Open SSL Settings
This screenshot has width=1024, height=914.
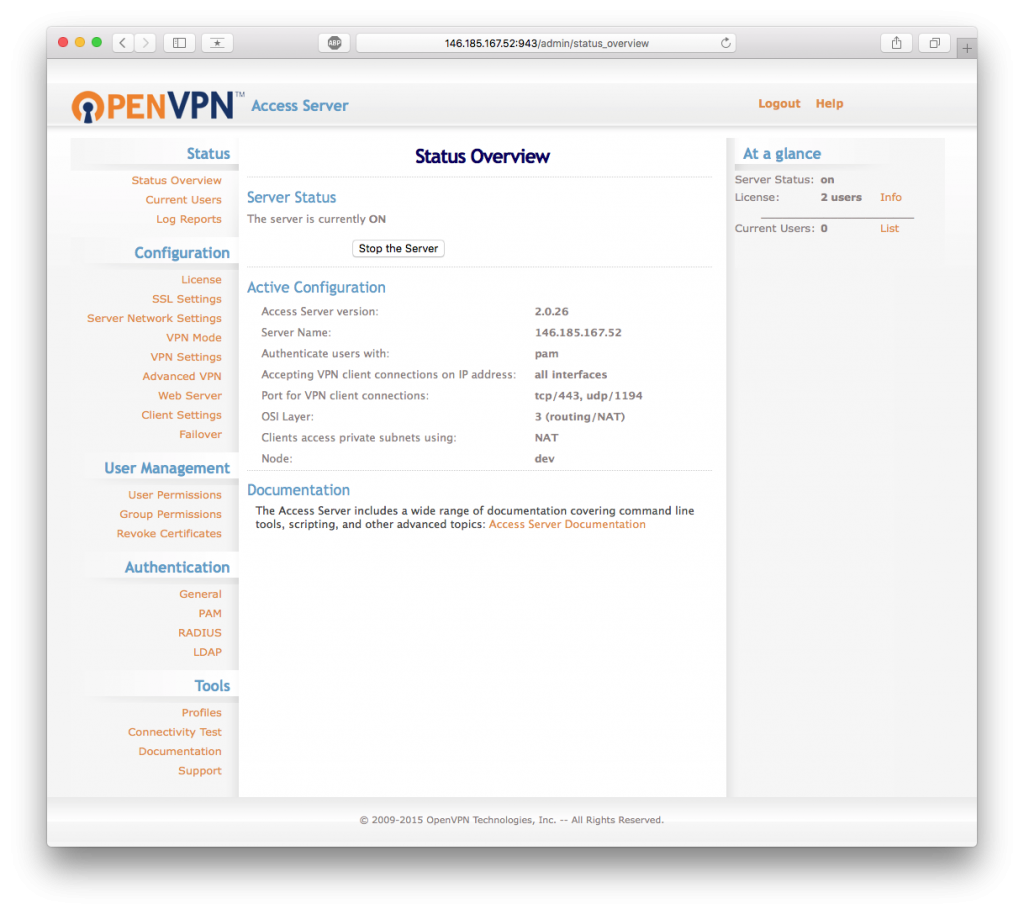[x=187, y=299]
